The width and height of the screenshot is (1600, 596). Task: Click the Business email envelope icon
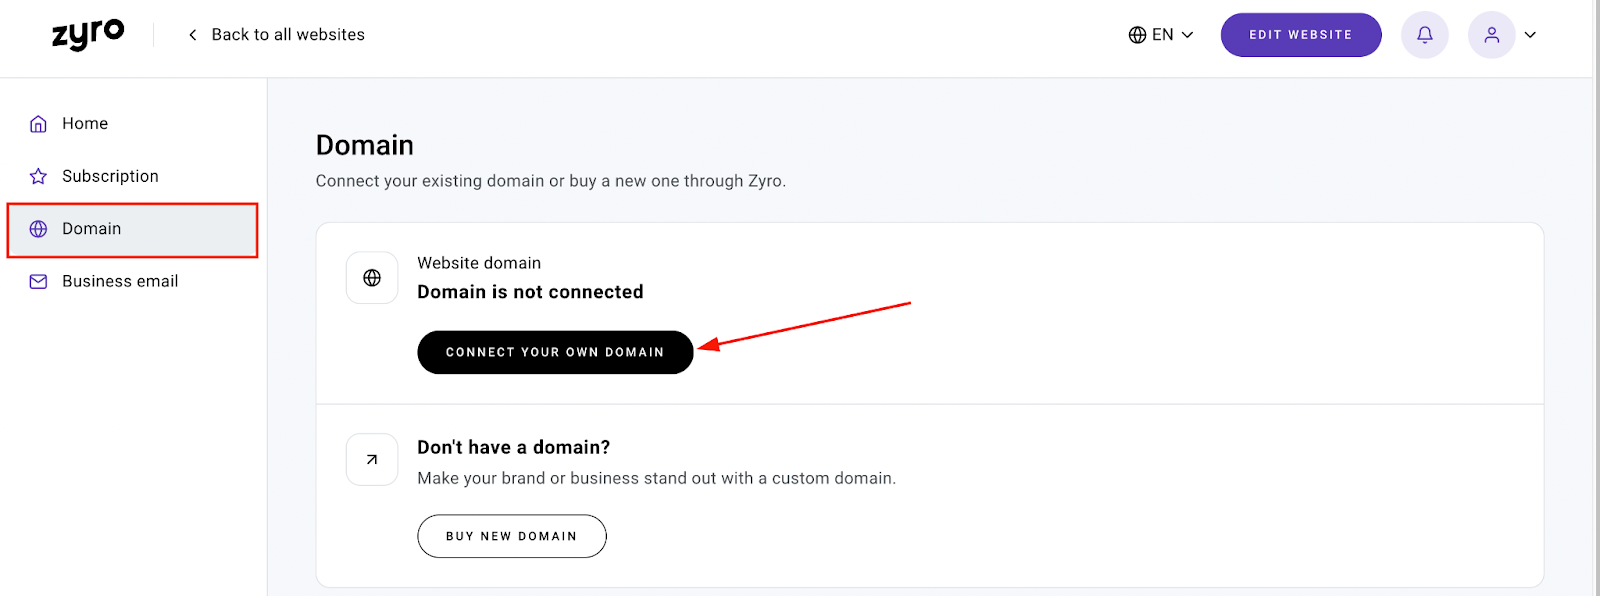[38, 282]
